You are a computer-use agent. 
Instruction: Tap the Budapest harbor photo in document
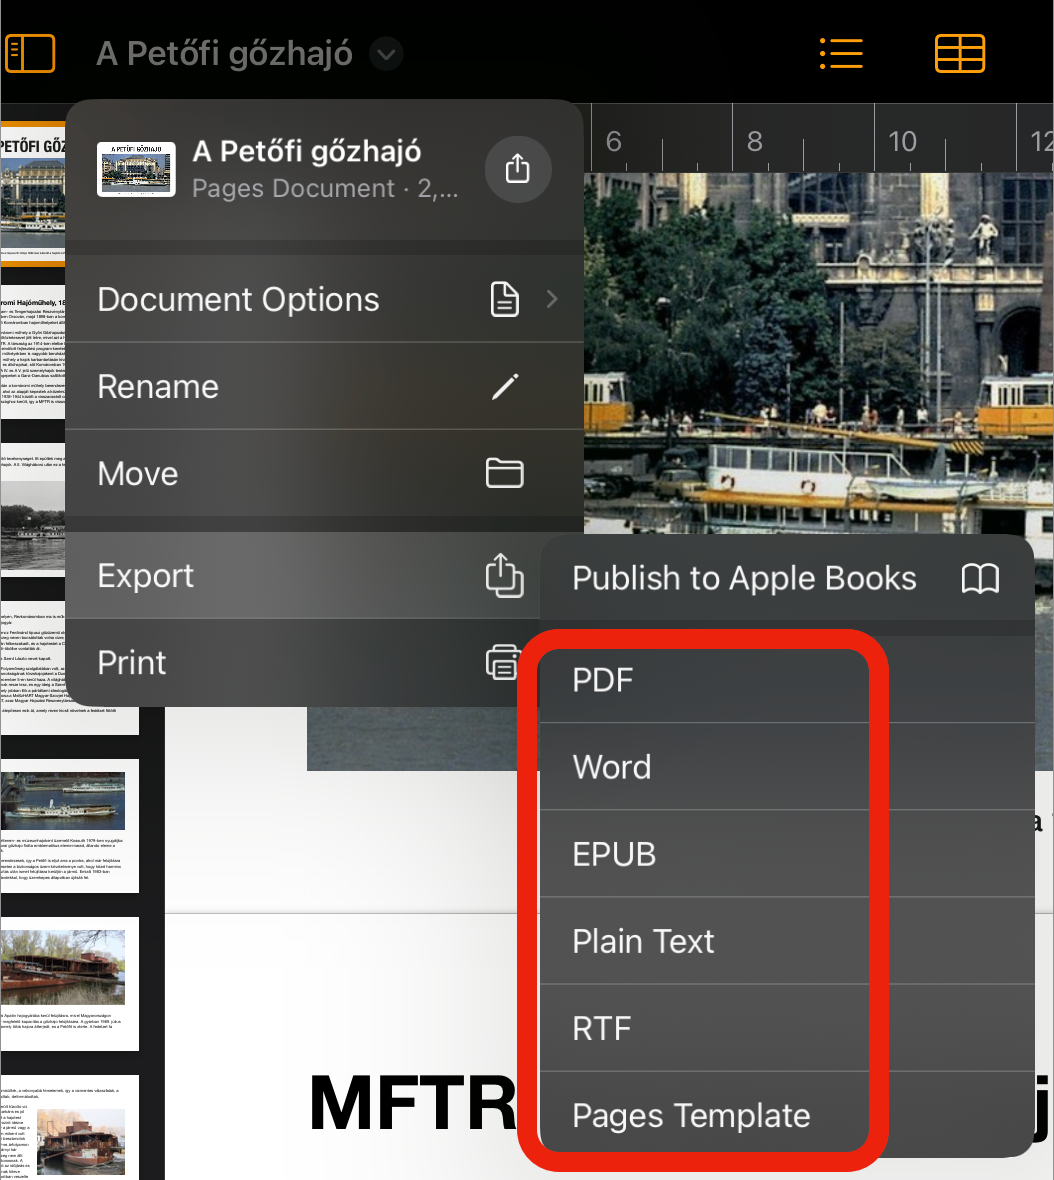(819, 354)
